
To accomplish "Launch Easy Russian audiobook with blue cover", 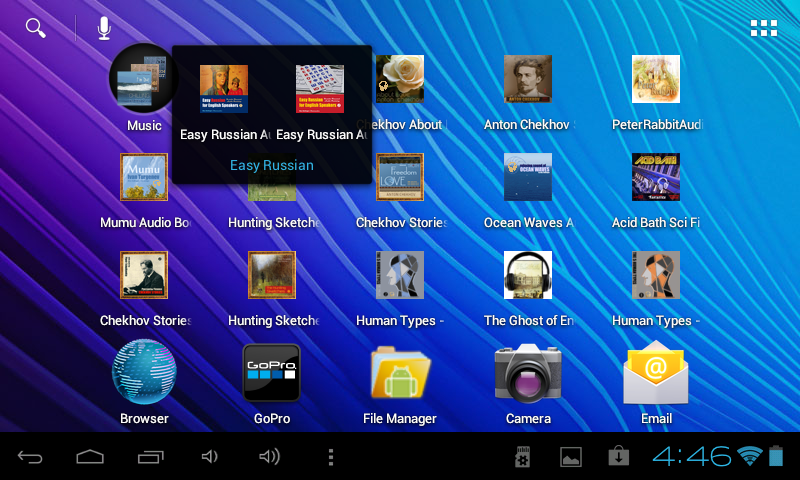I will (224, 89).
